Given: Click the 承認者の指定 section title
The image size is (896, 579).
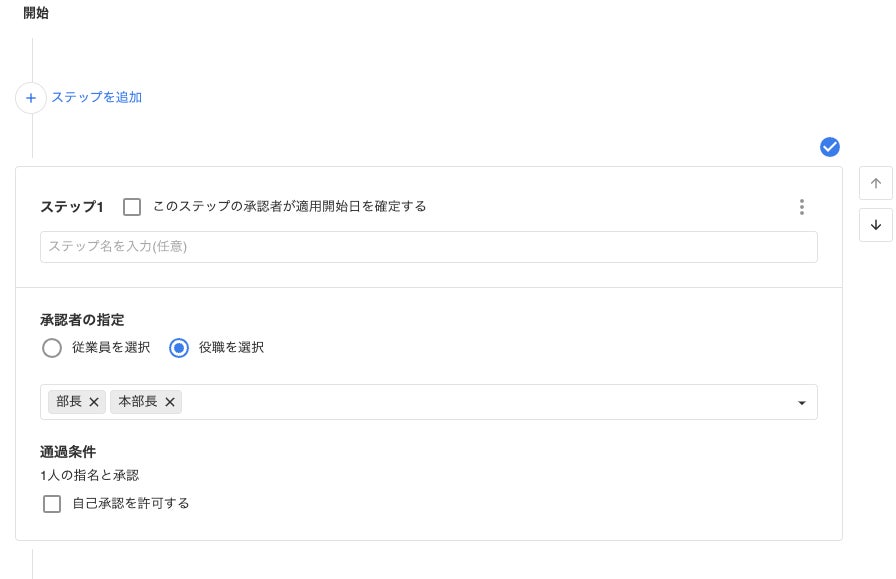Looking at the screenshot, I should point(82,320).
